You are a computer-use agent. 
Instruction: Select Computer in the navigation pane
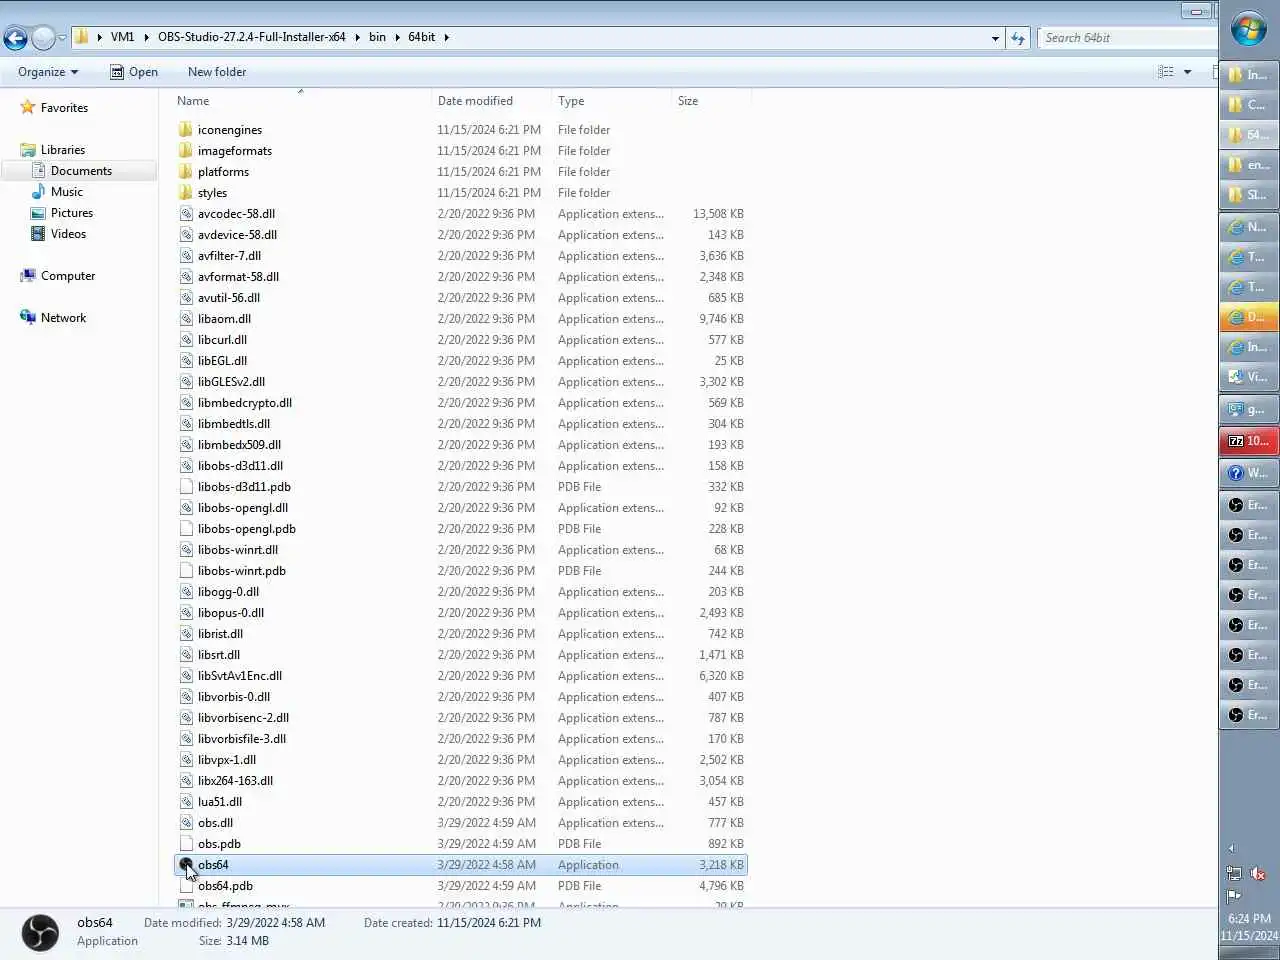(x=68, y=276)
